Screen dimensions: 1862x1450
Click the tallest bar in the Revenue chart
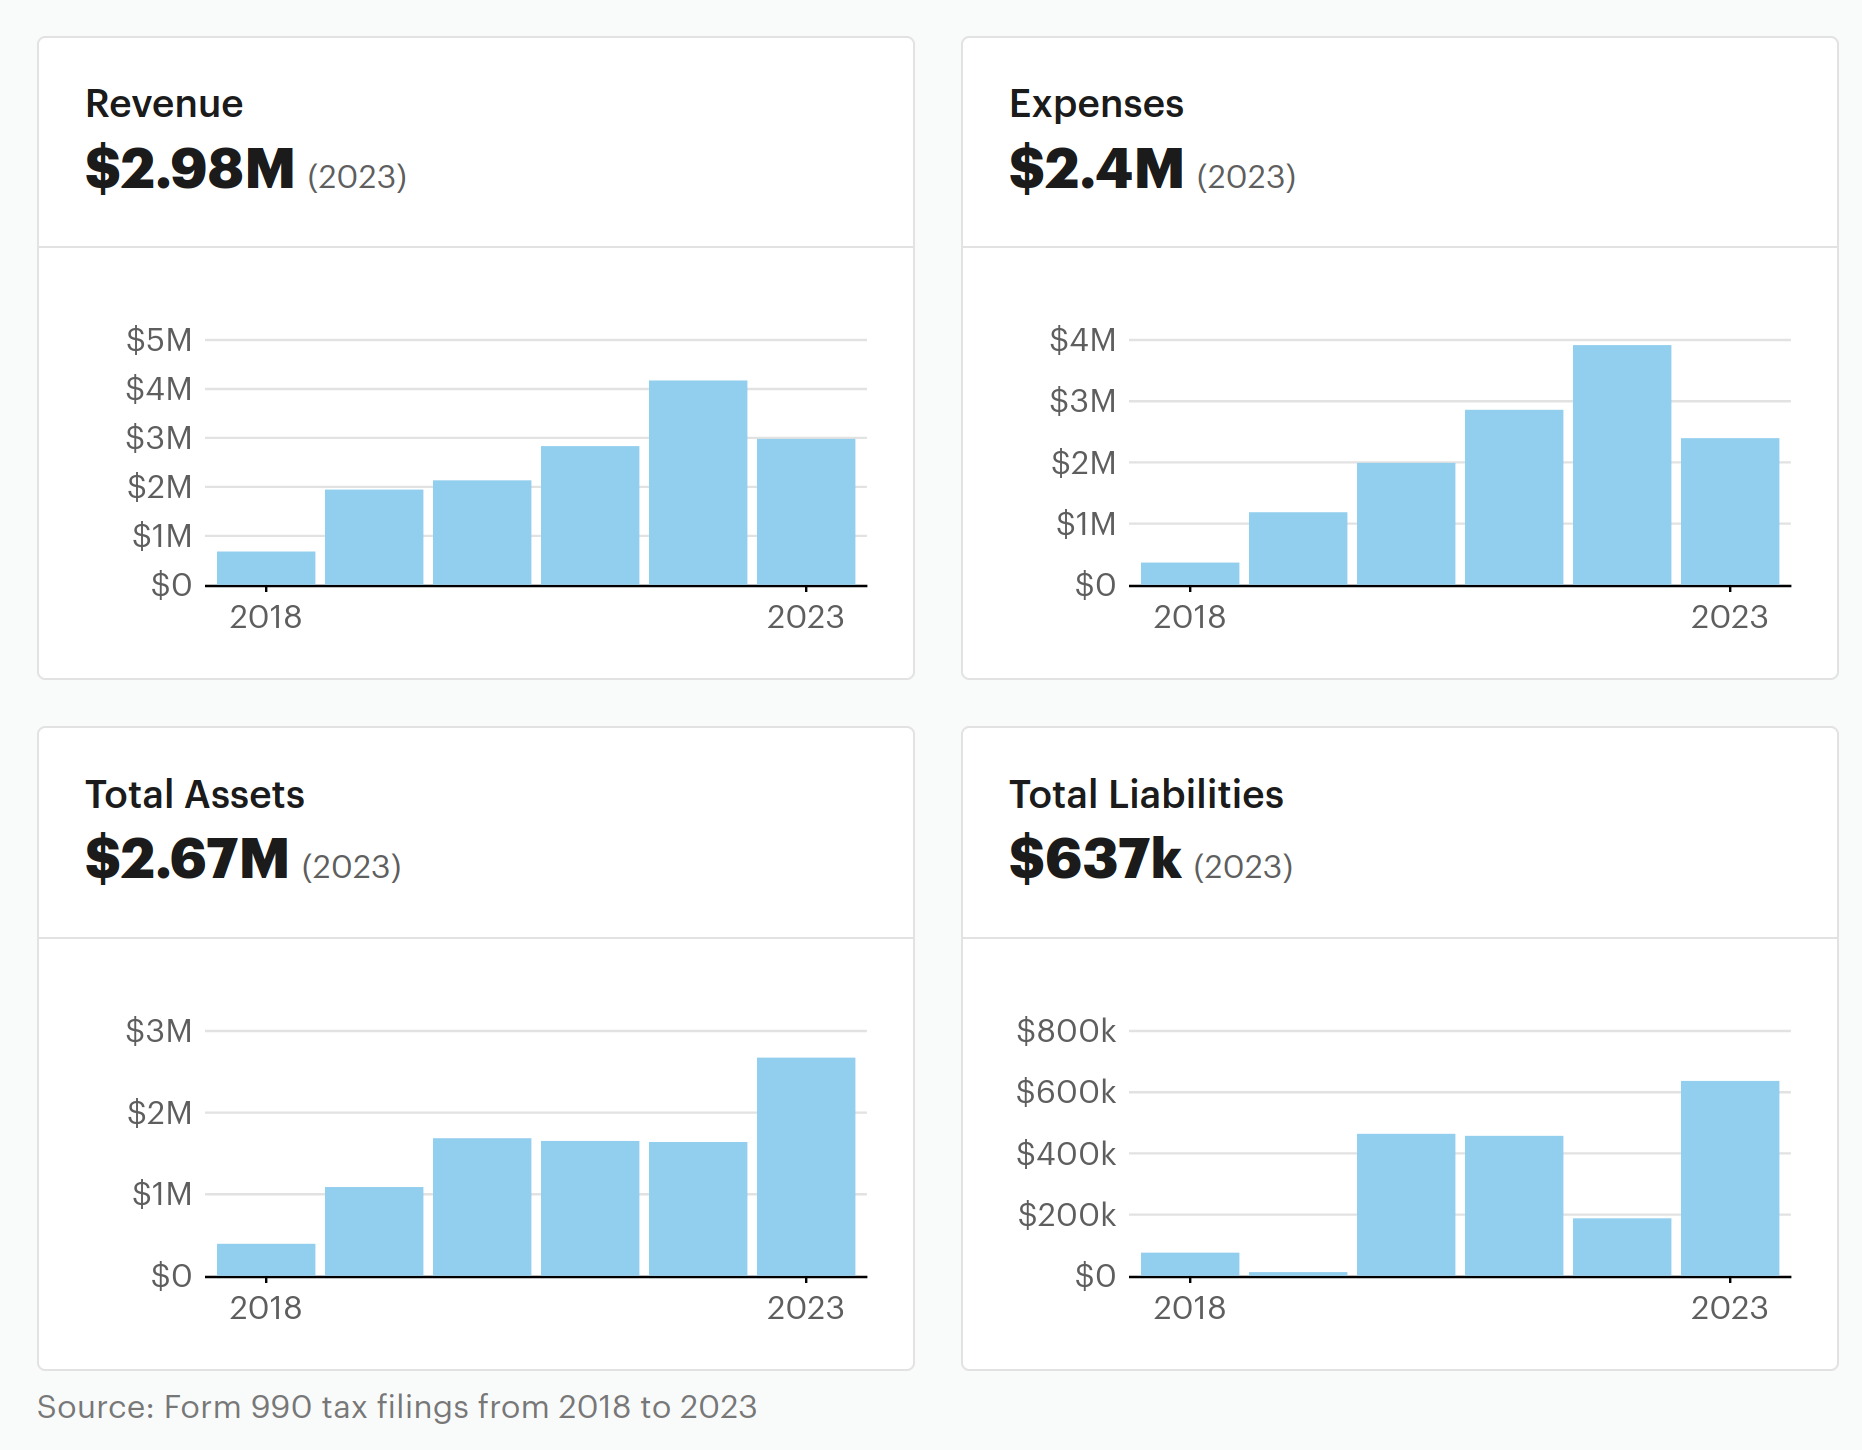click(x=697, y=482)
